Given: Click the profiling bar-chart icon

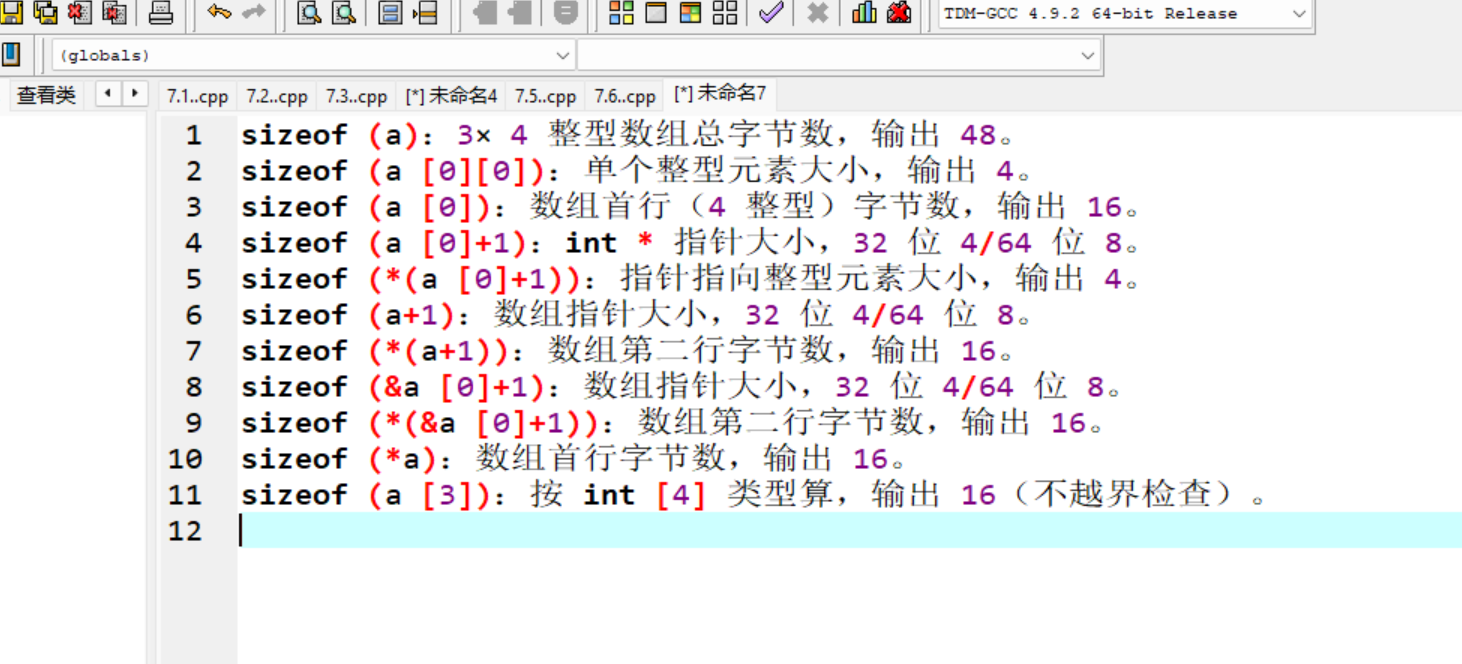Looking at the screenshot, I should click(862, 14).
